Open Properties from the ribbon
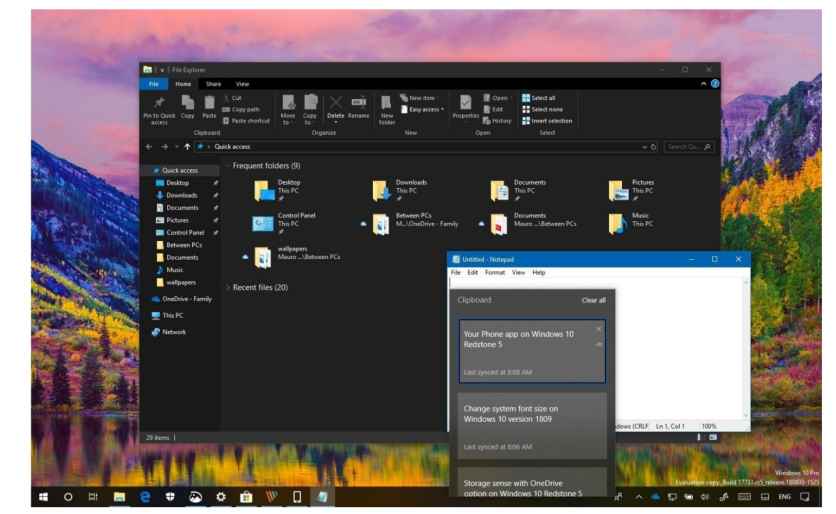 click(465, 105)
